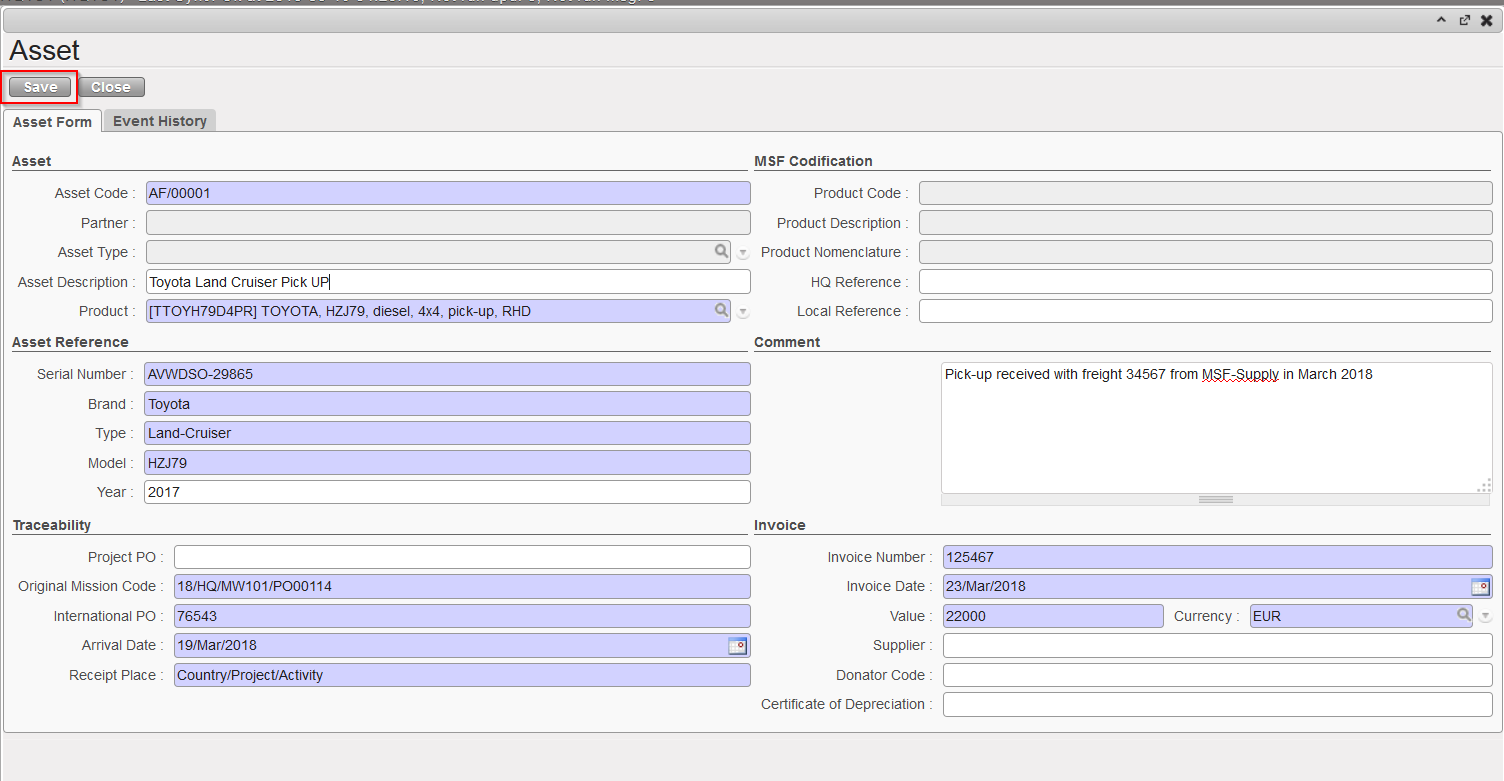Switch to the Event History tab
The height and width of the screenshot is (781, 1504).
[x=159, y=121]
